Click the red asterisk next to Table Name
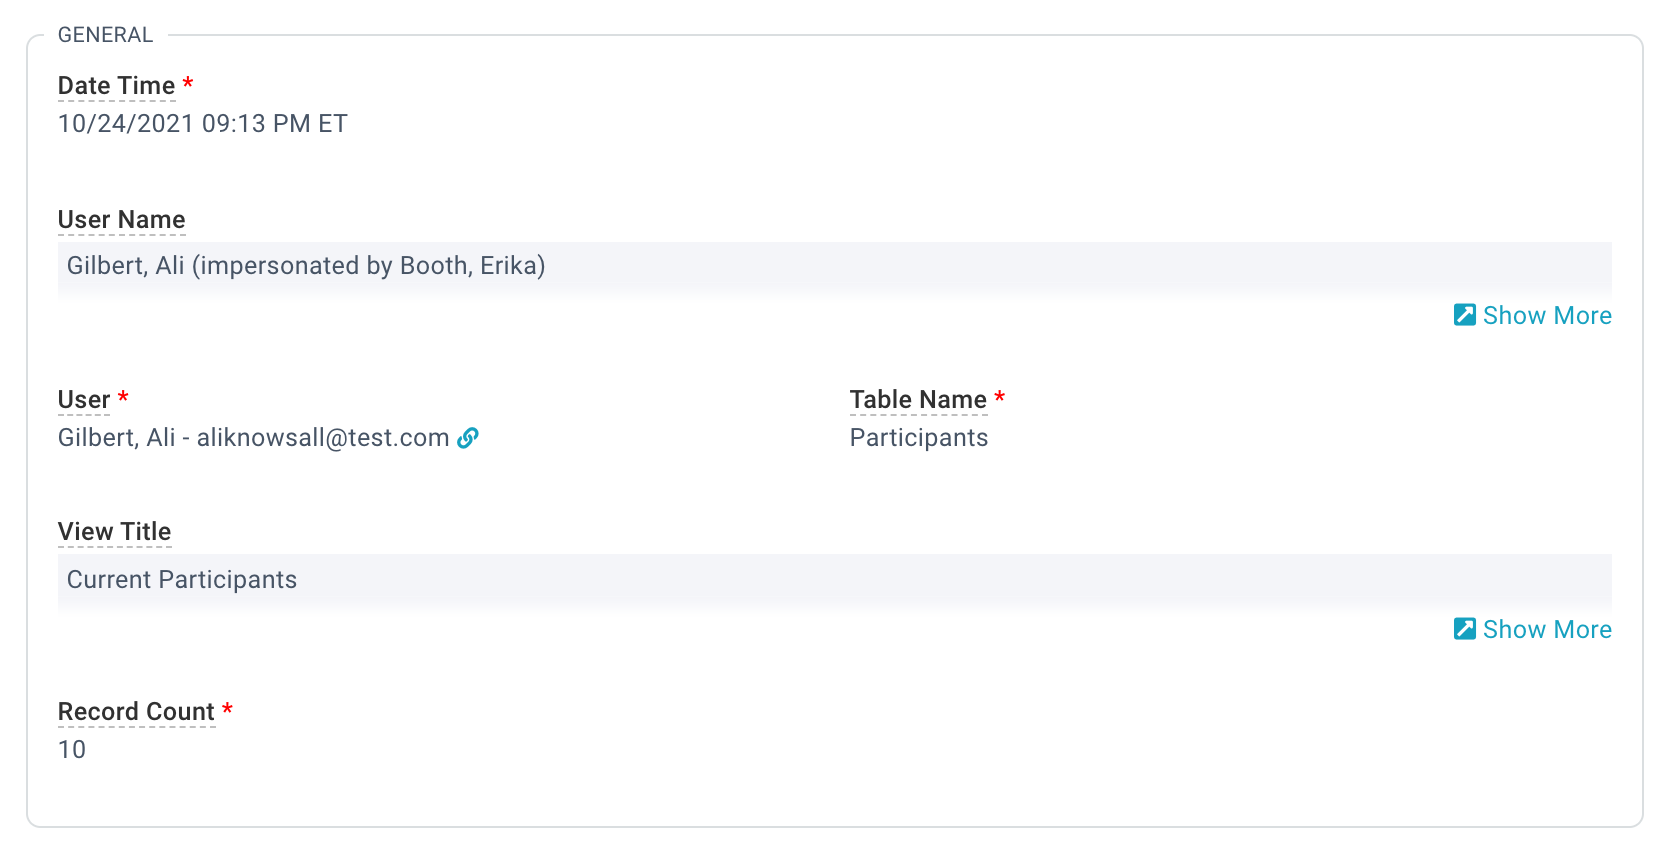This screenshot has width=1668, height=856. point(999,398)
